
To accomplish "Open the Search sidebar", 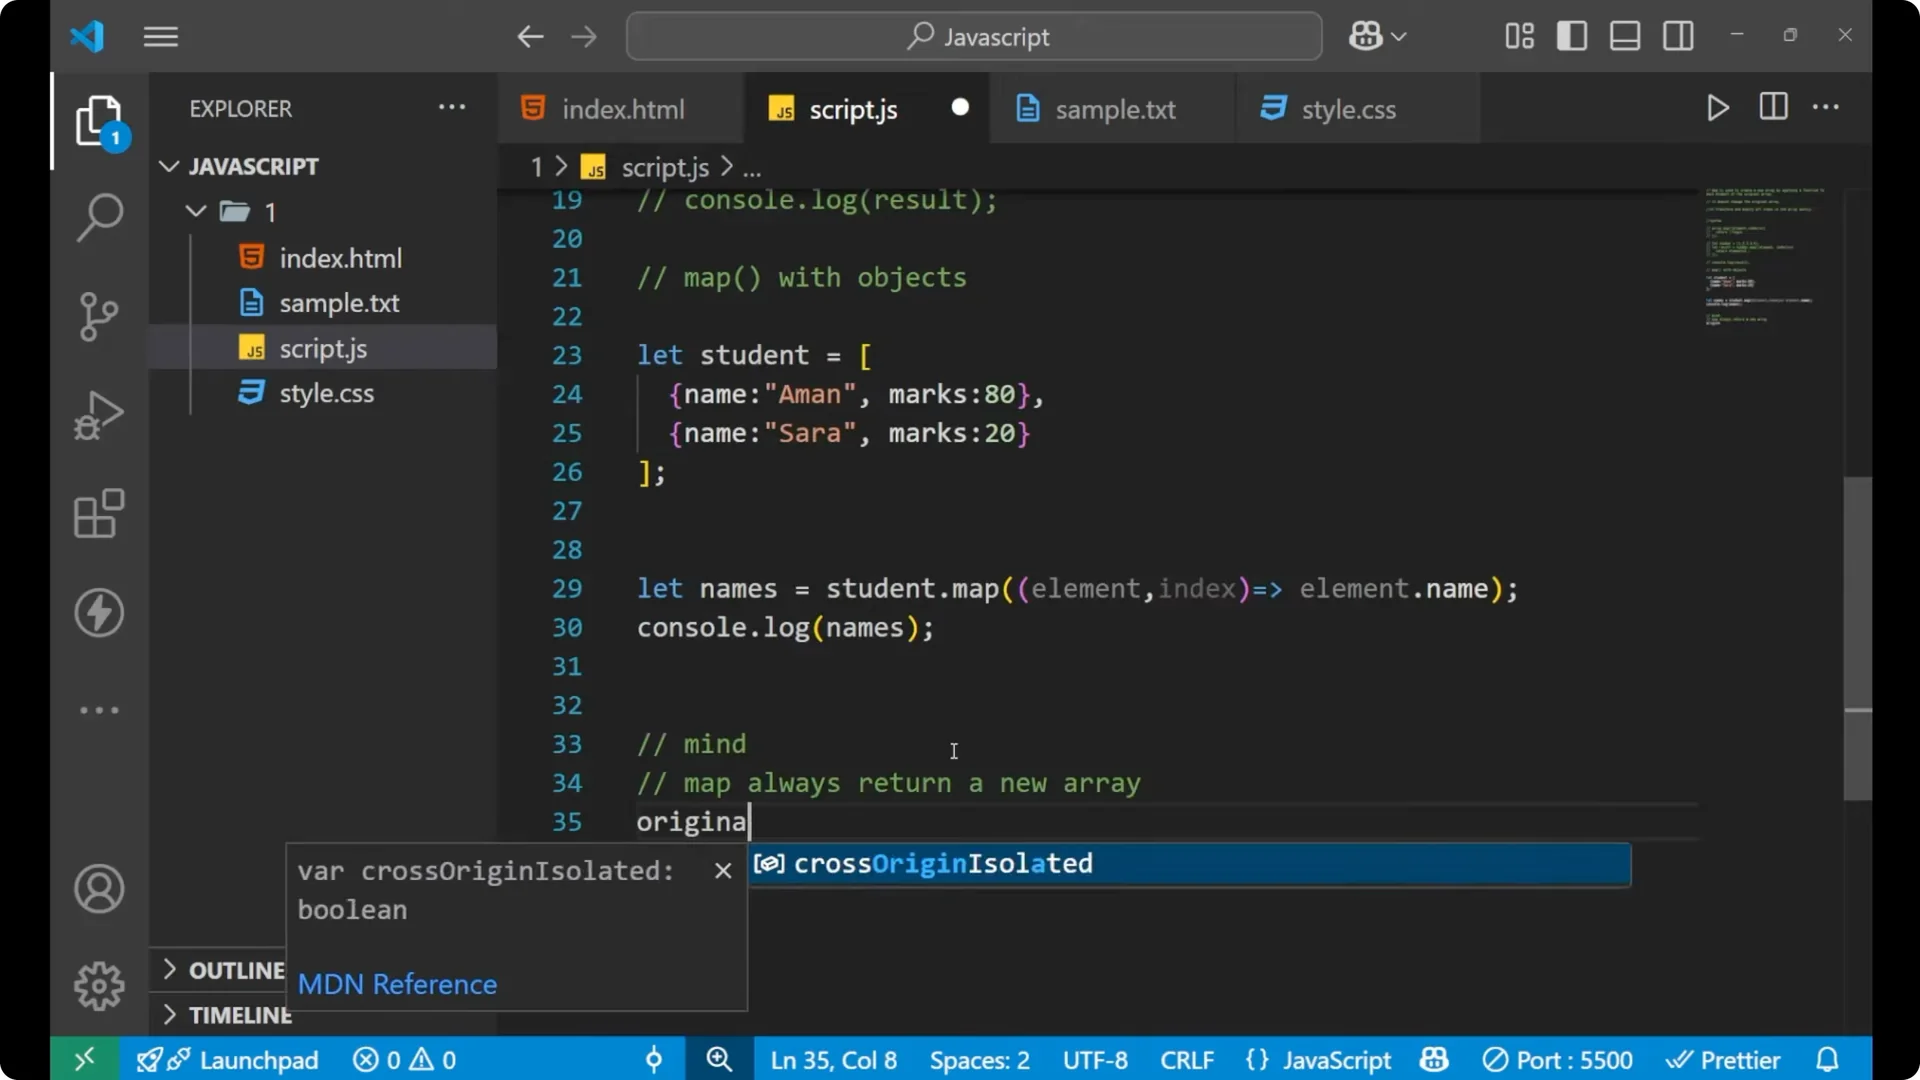I will pyautogui.click(x=99, y=217).
